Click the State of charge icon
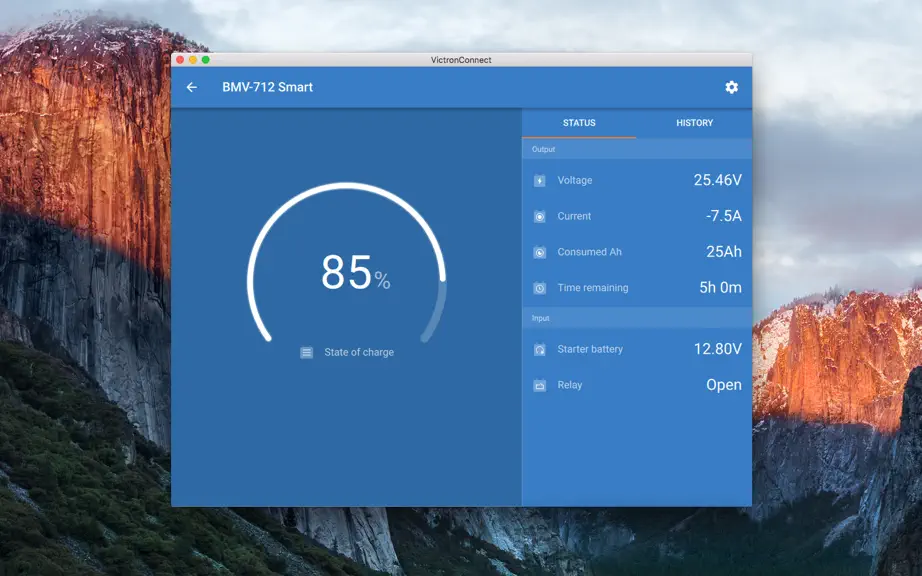 [x=306, y=352]
